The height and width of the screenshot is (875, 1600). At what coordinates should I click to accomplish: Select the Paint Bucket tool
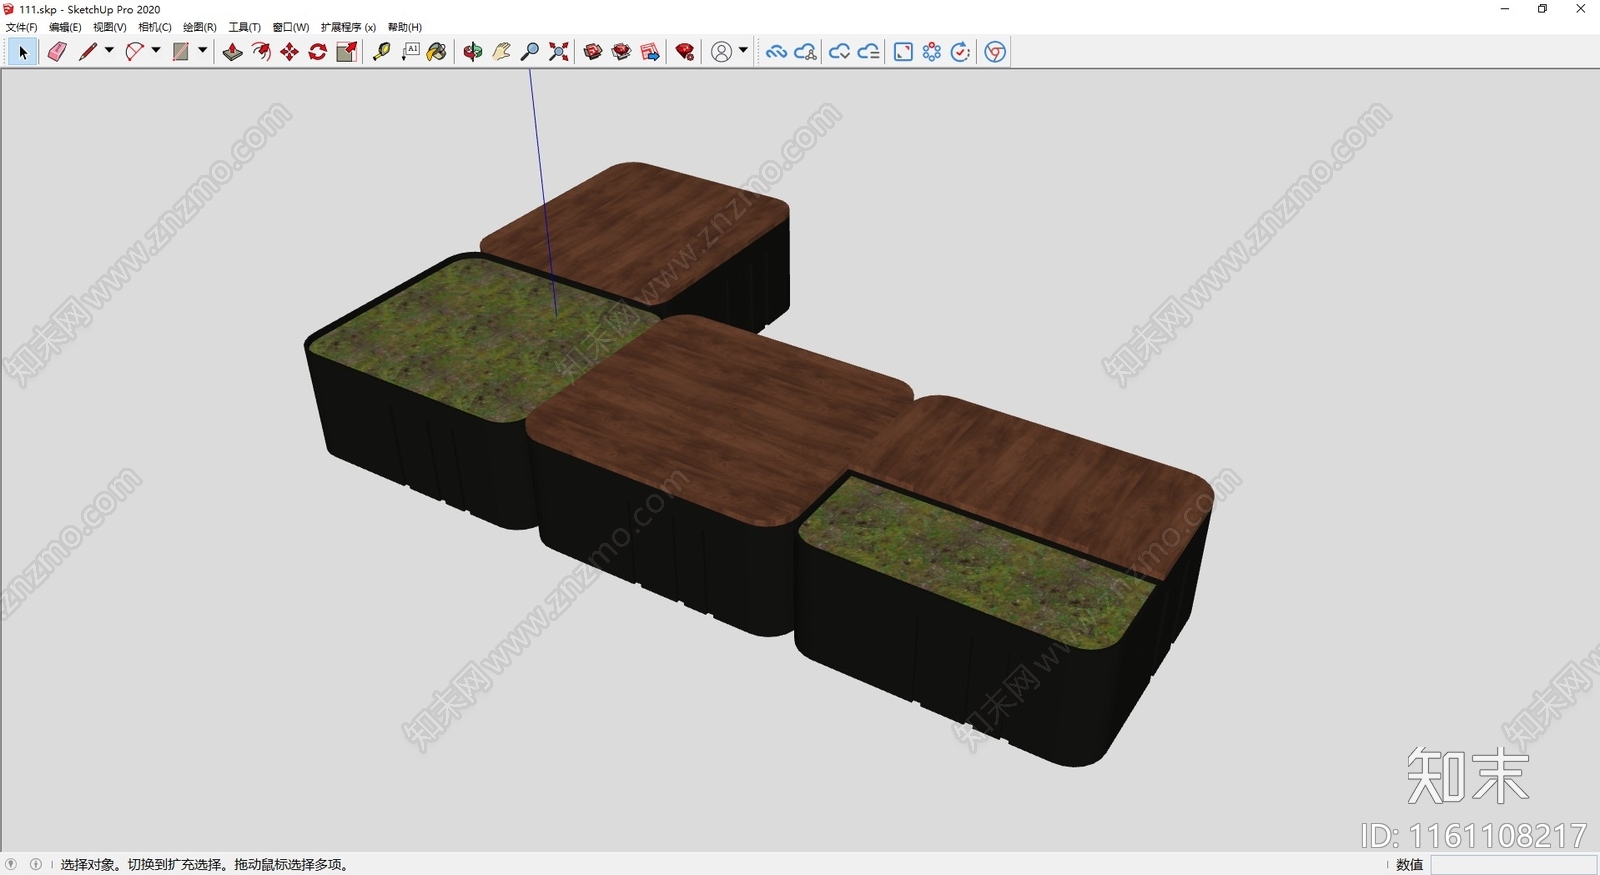coord(437,52)
